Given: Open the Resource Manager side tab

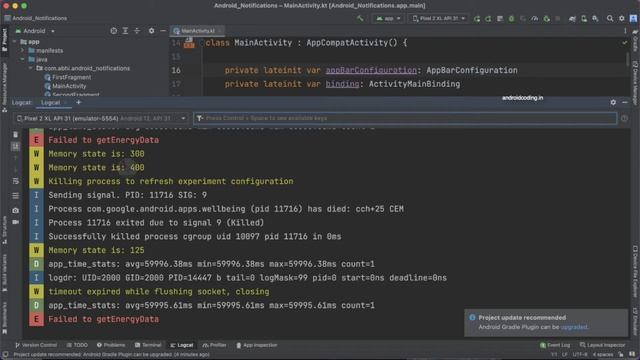Looking at the screenshot, I should [x=4, y=87].
